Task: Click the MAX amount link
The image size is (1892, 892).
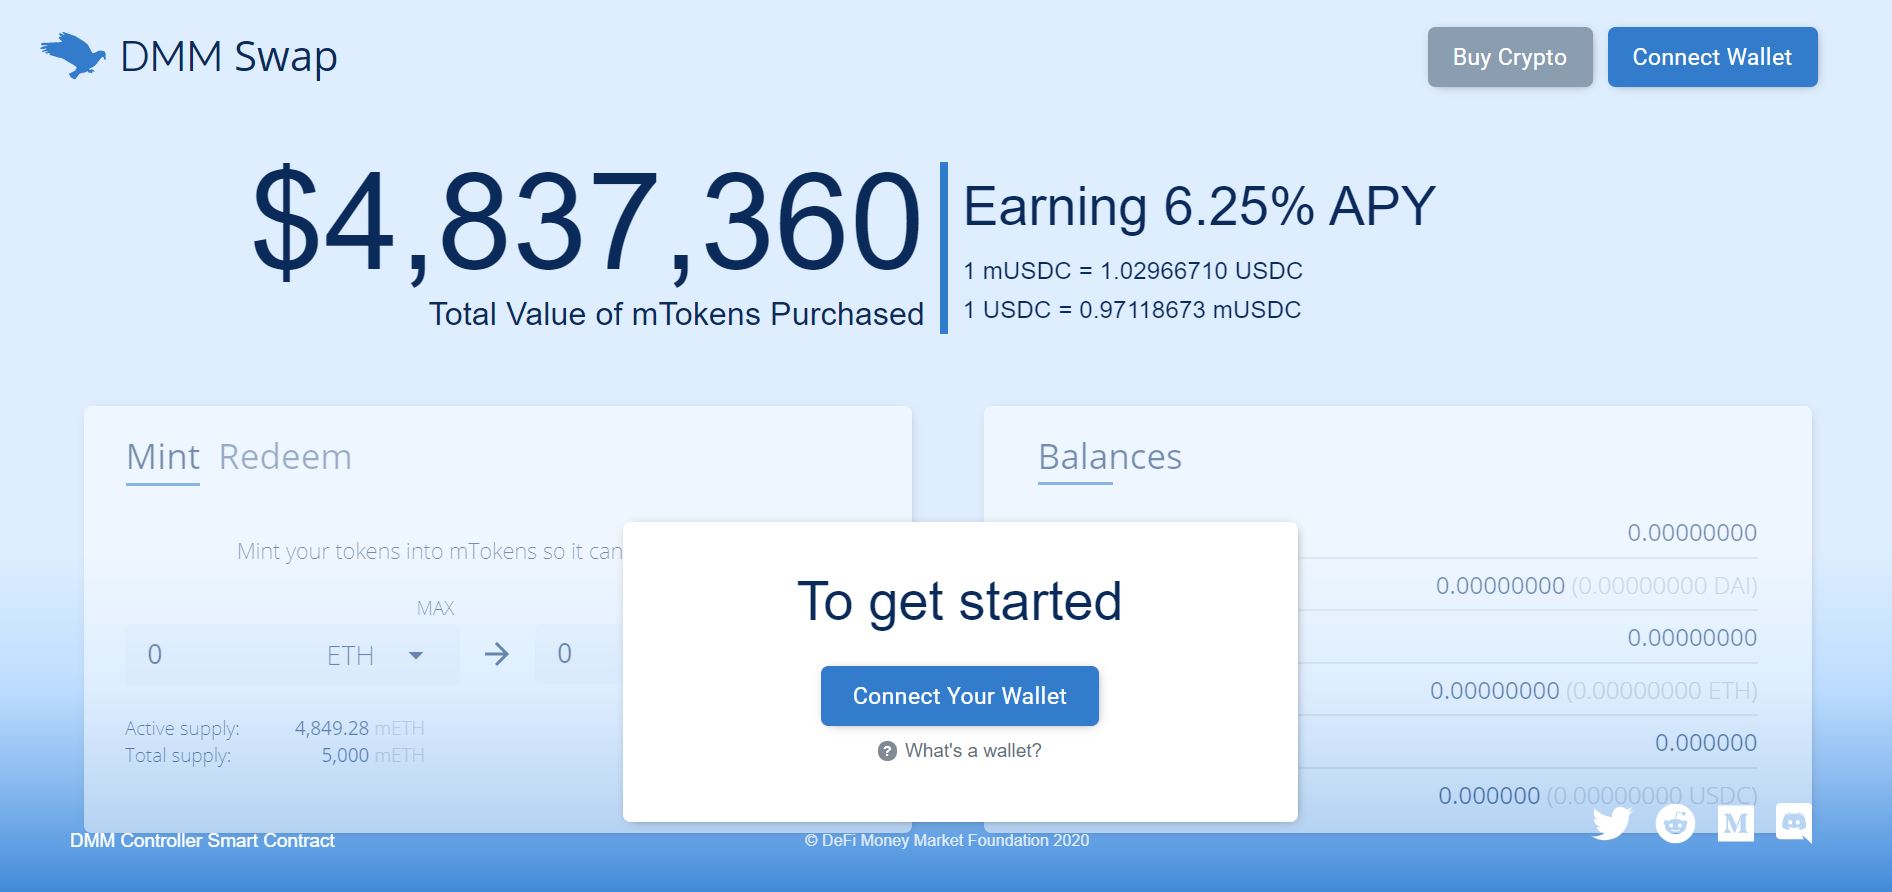Action: (435, 608)
